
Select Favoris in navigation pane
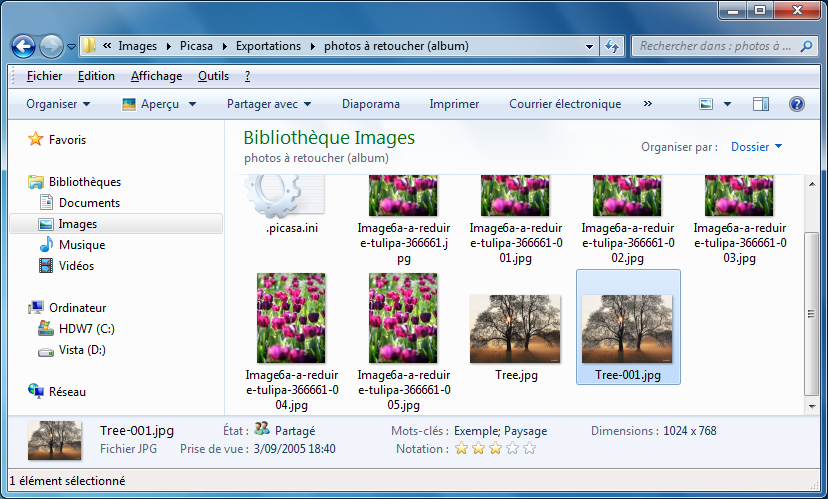(57, 139)
